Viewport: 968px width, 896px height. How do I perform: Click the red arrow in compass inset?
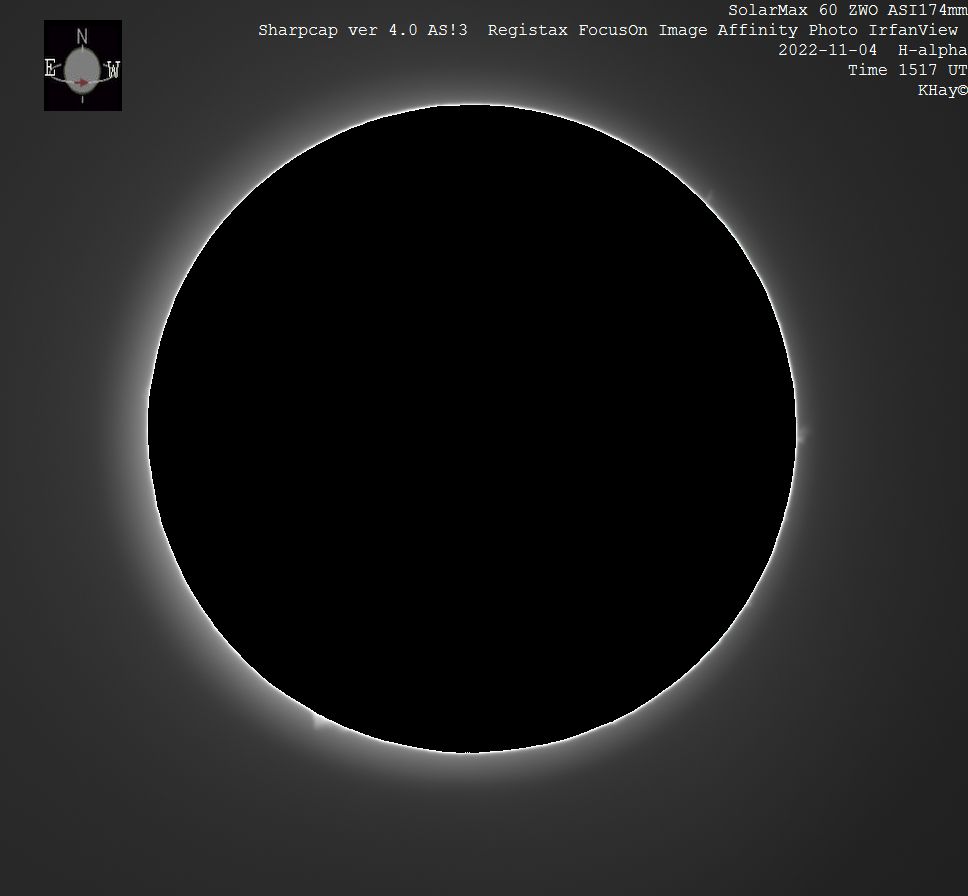tap(81, 81)
